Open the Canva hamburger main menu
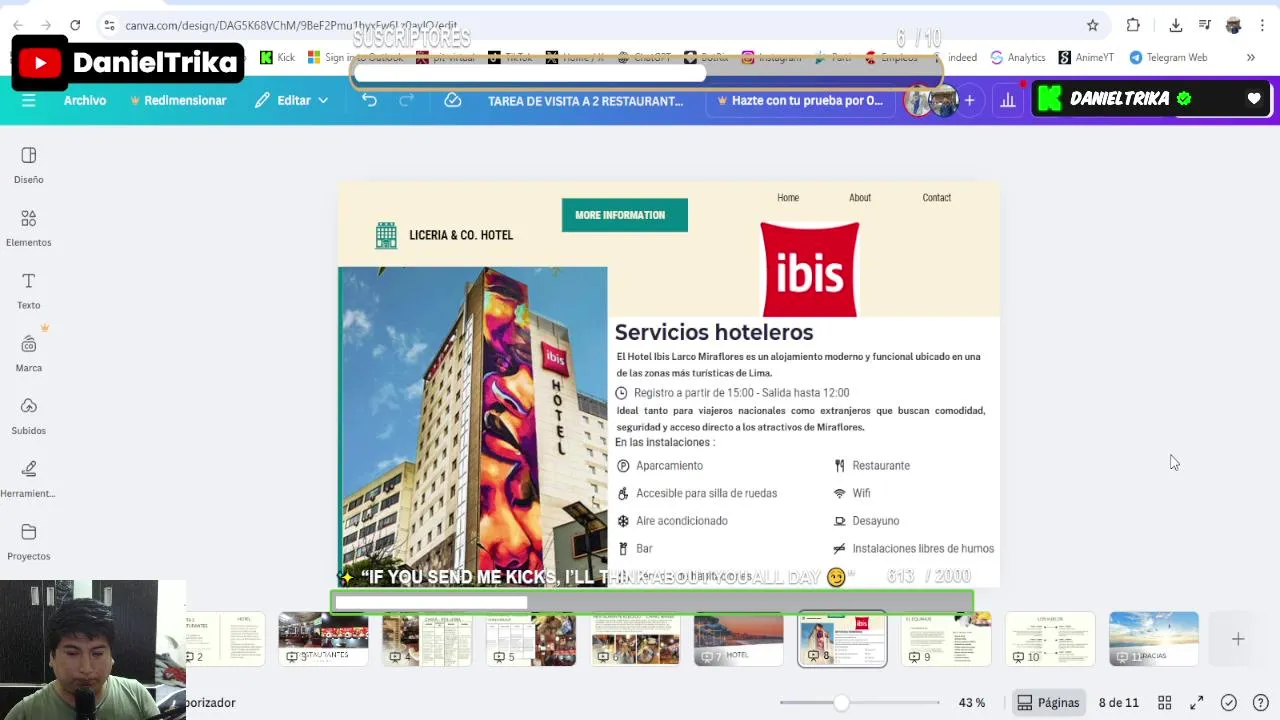This screenshot has height=720, width=1280. [28, 100]
